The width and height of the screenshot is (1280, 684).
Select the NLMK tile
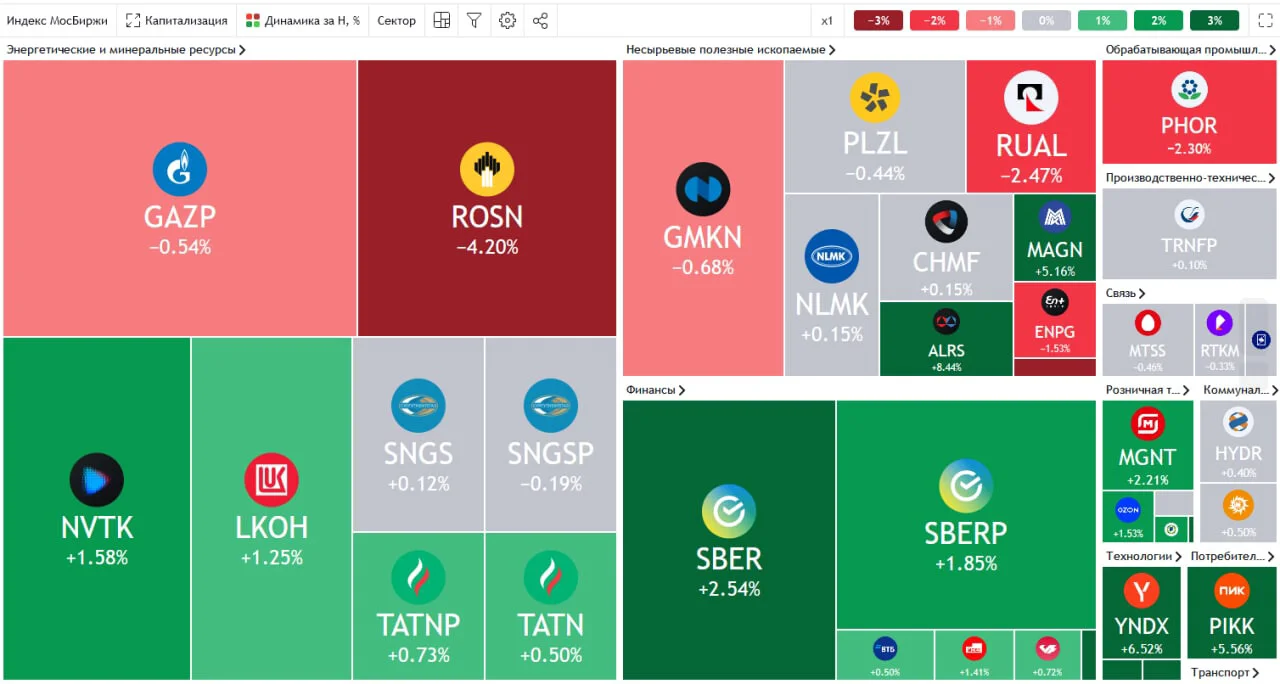point(831,285)
